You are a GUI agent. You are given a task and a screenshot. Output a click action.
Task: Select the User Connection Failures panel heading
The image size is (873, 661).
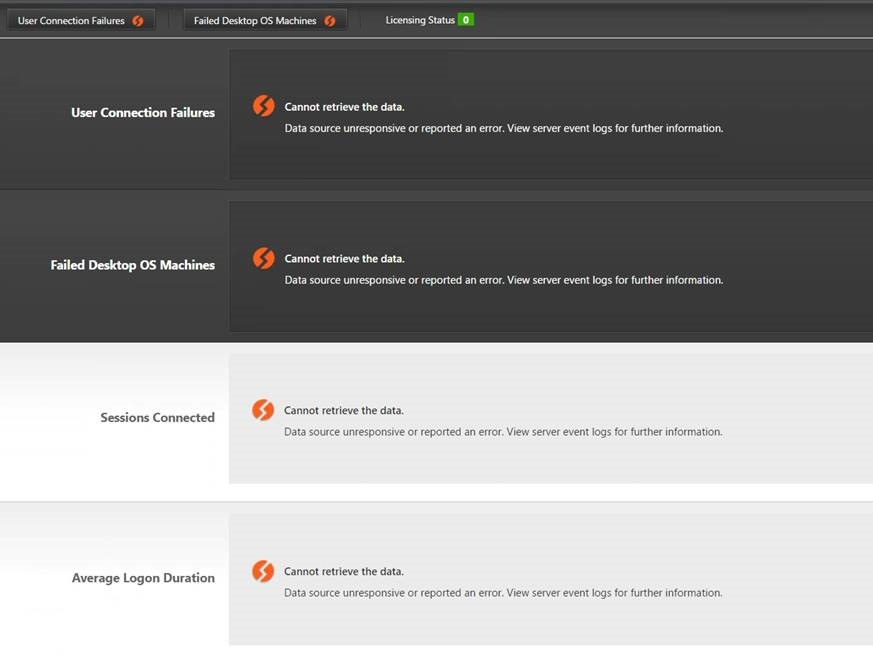click(143, 112)
